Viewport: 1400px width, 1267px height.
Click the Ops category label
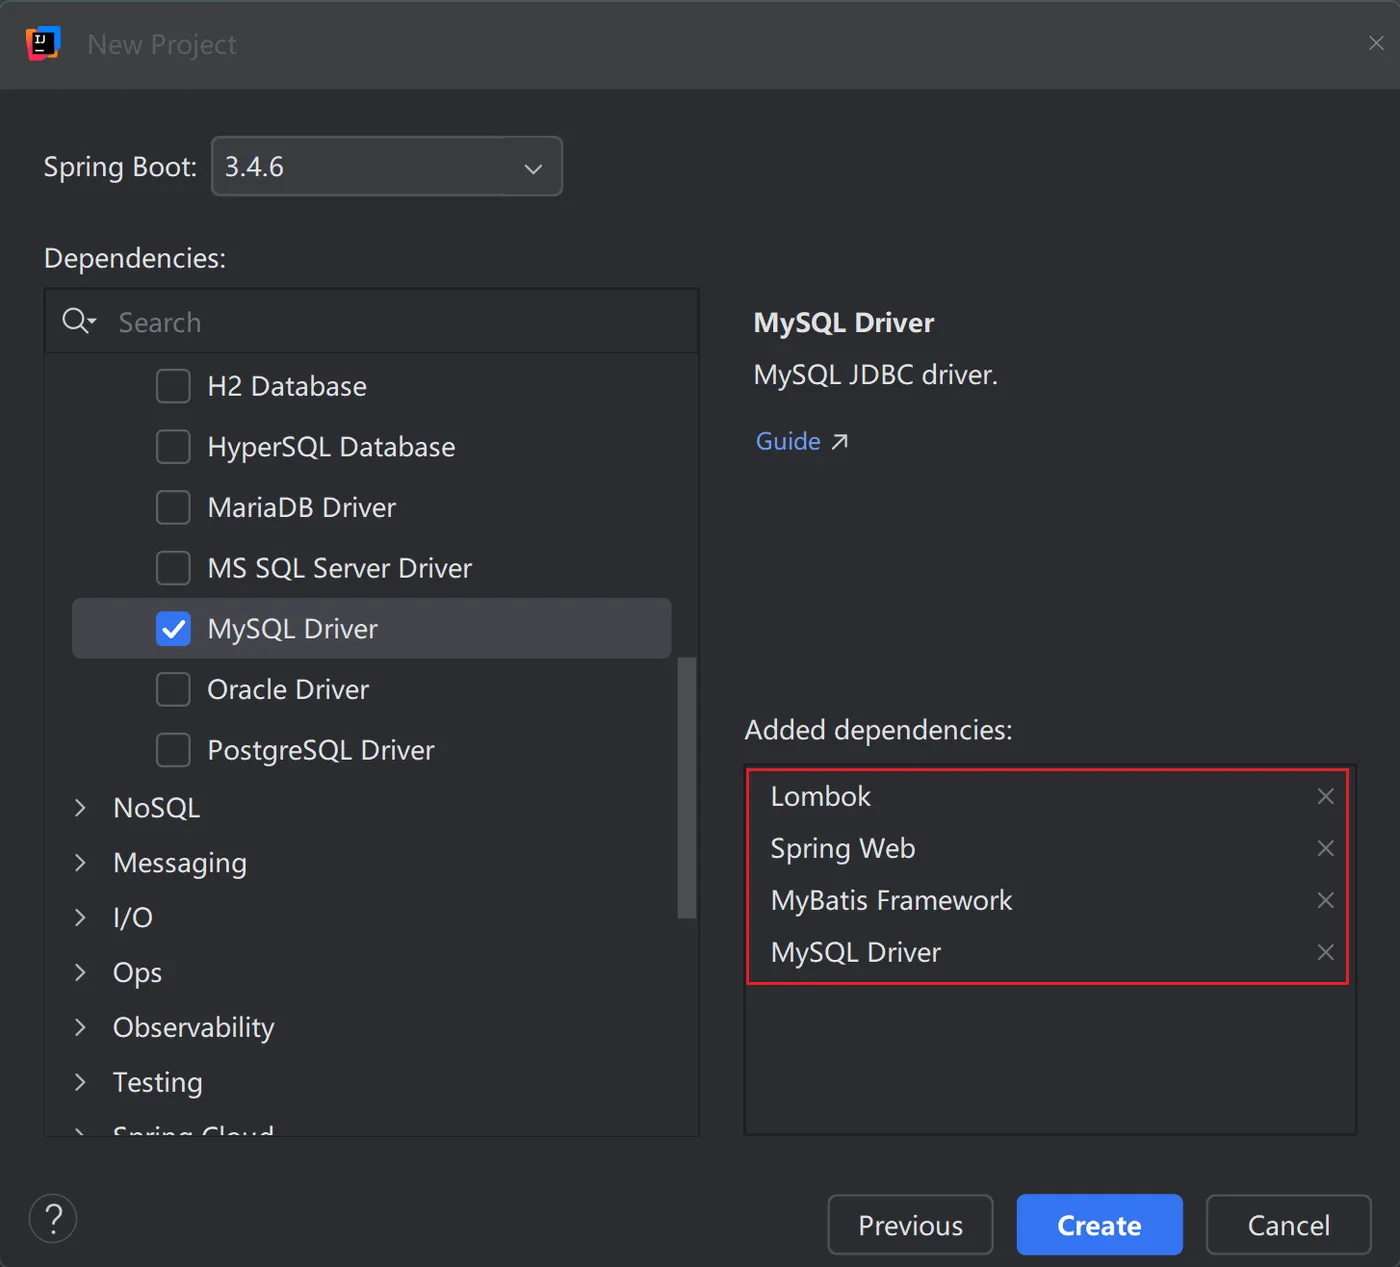(x=137, y=972)
